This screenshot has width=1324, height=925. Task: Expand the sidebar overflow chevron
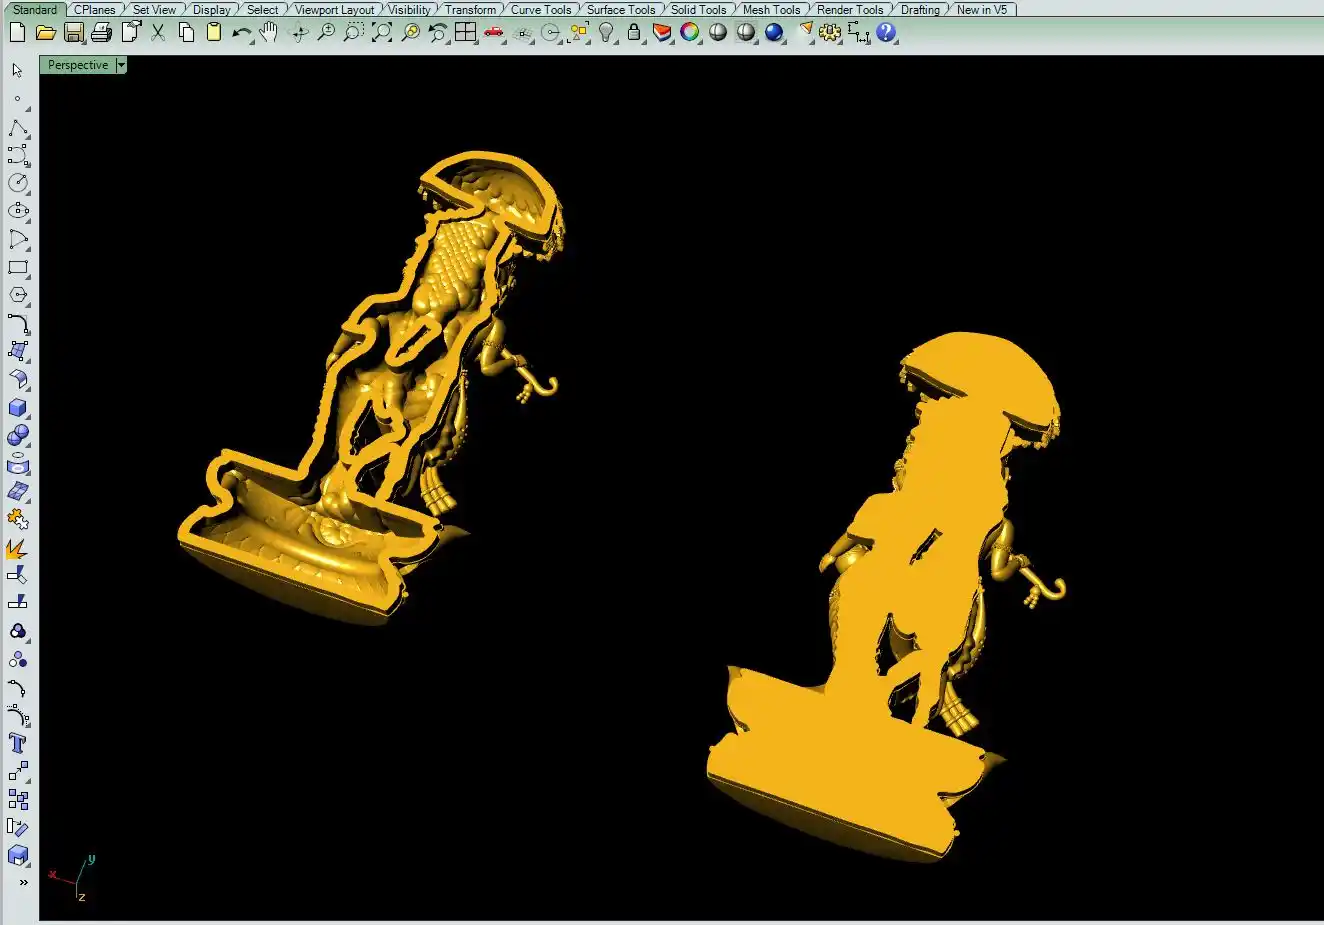[23, 883]
